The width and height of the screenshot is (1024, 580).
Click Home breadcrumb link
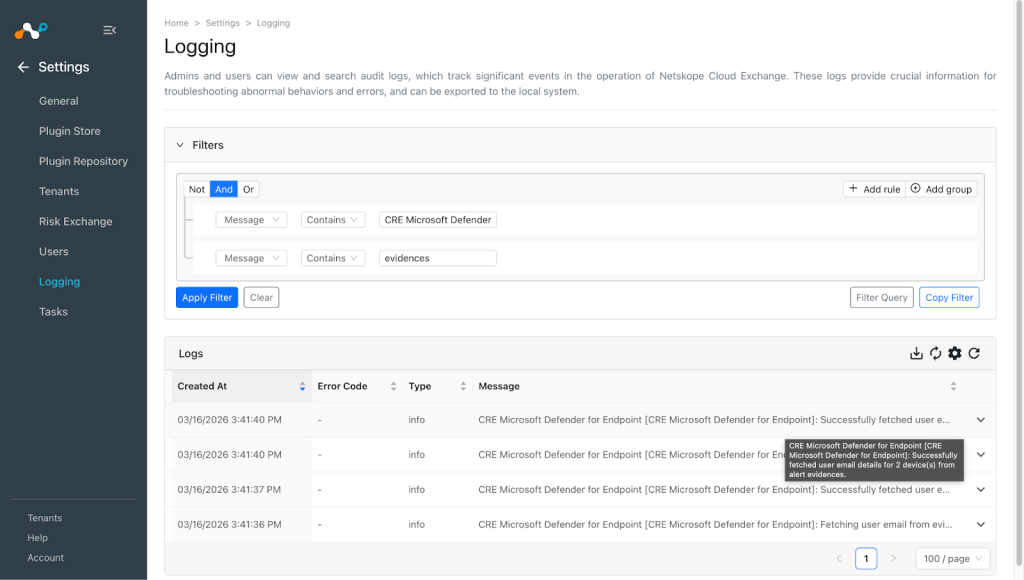pos(176,23)
